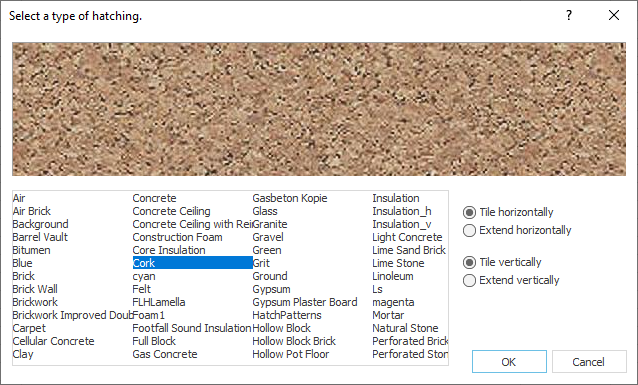Select Grit in the list
Viewport: 638px width, 385px height.
(261, 263)
